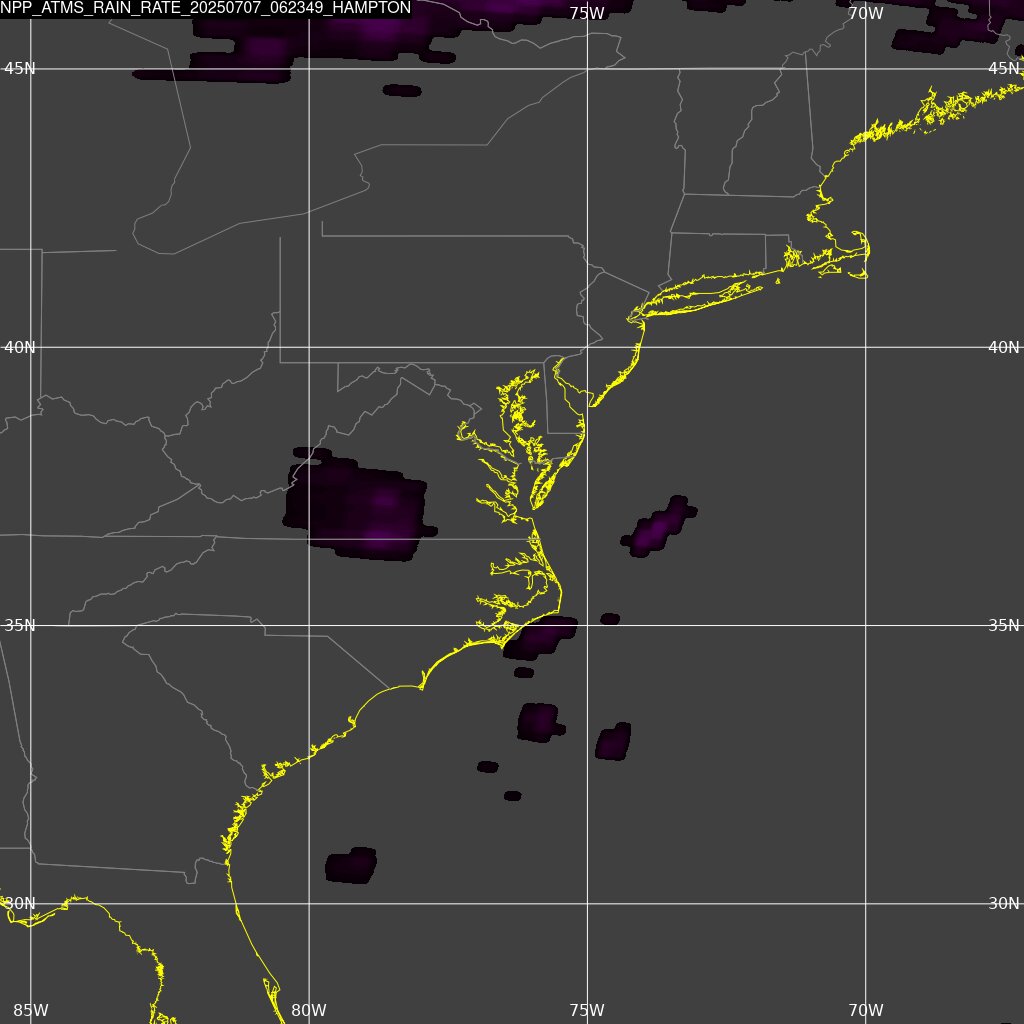
Task: Click the NPP_ATMS_RAIN_RATE_20250707_062349_HAMPTON title label
Action: pos(206,8)
